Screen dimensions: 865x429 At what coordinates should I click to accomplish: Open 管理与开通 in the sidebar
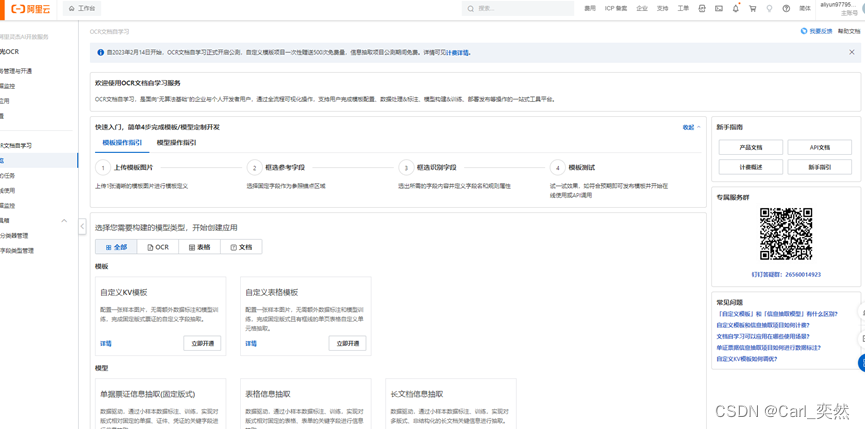pyautogui.click(x=16, y=71)
